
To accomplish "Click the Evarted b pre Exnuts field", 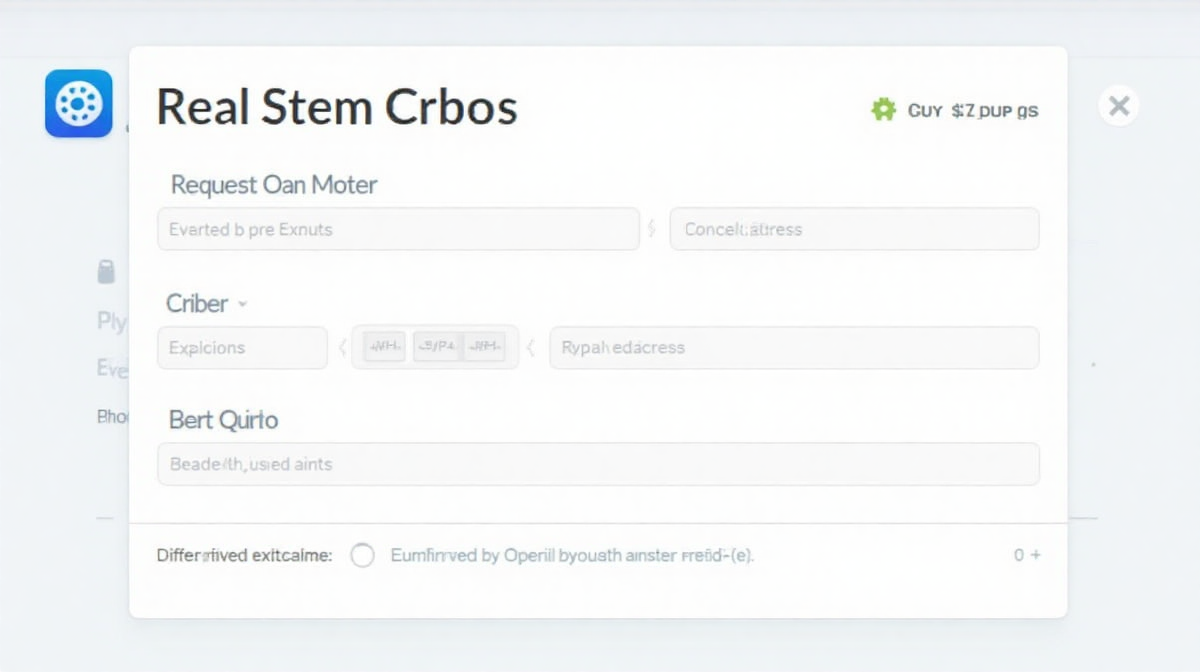I will pyautogui.click(x=398, y=229).
